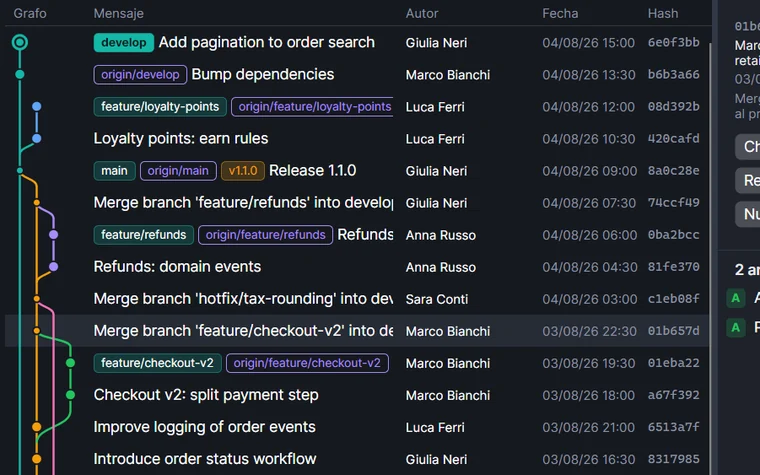Click the graph node for Bump dependencies commit
The width and height of the screenshot is (760, 475).
click(x=20, y=75)
